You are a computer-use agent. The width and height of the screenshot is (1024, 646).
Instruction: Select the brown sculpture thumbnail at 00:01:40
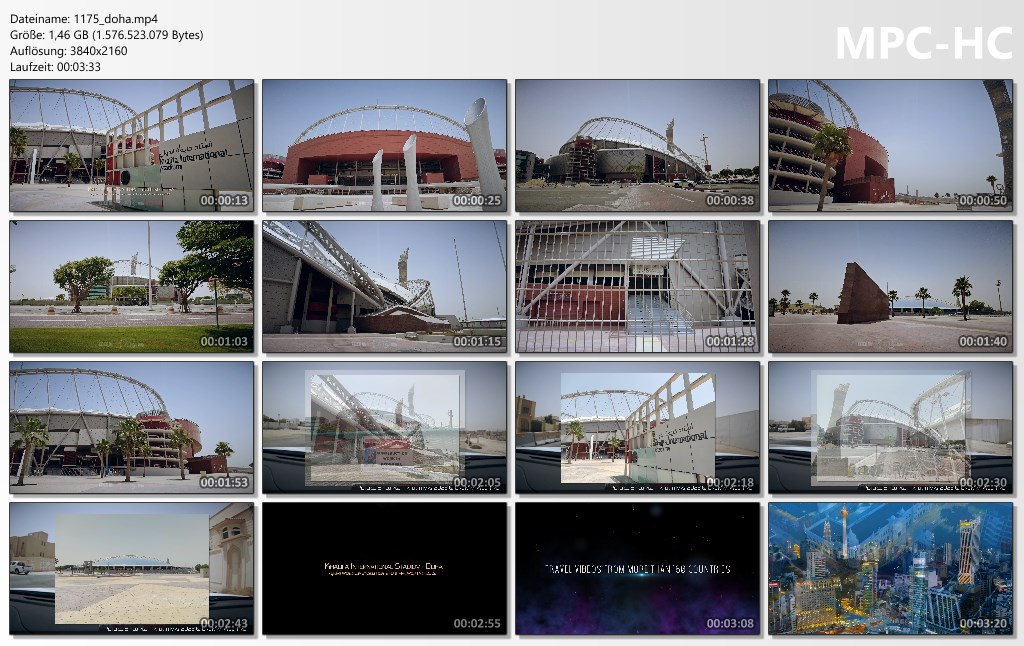point(890,287)
